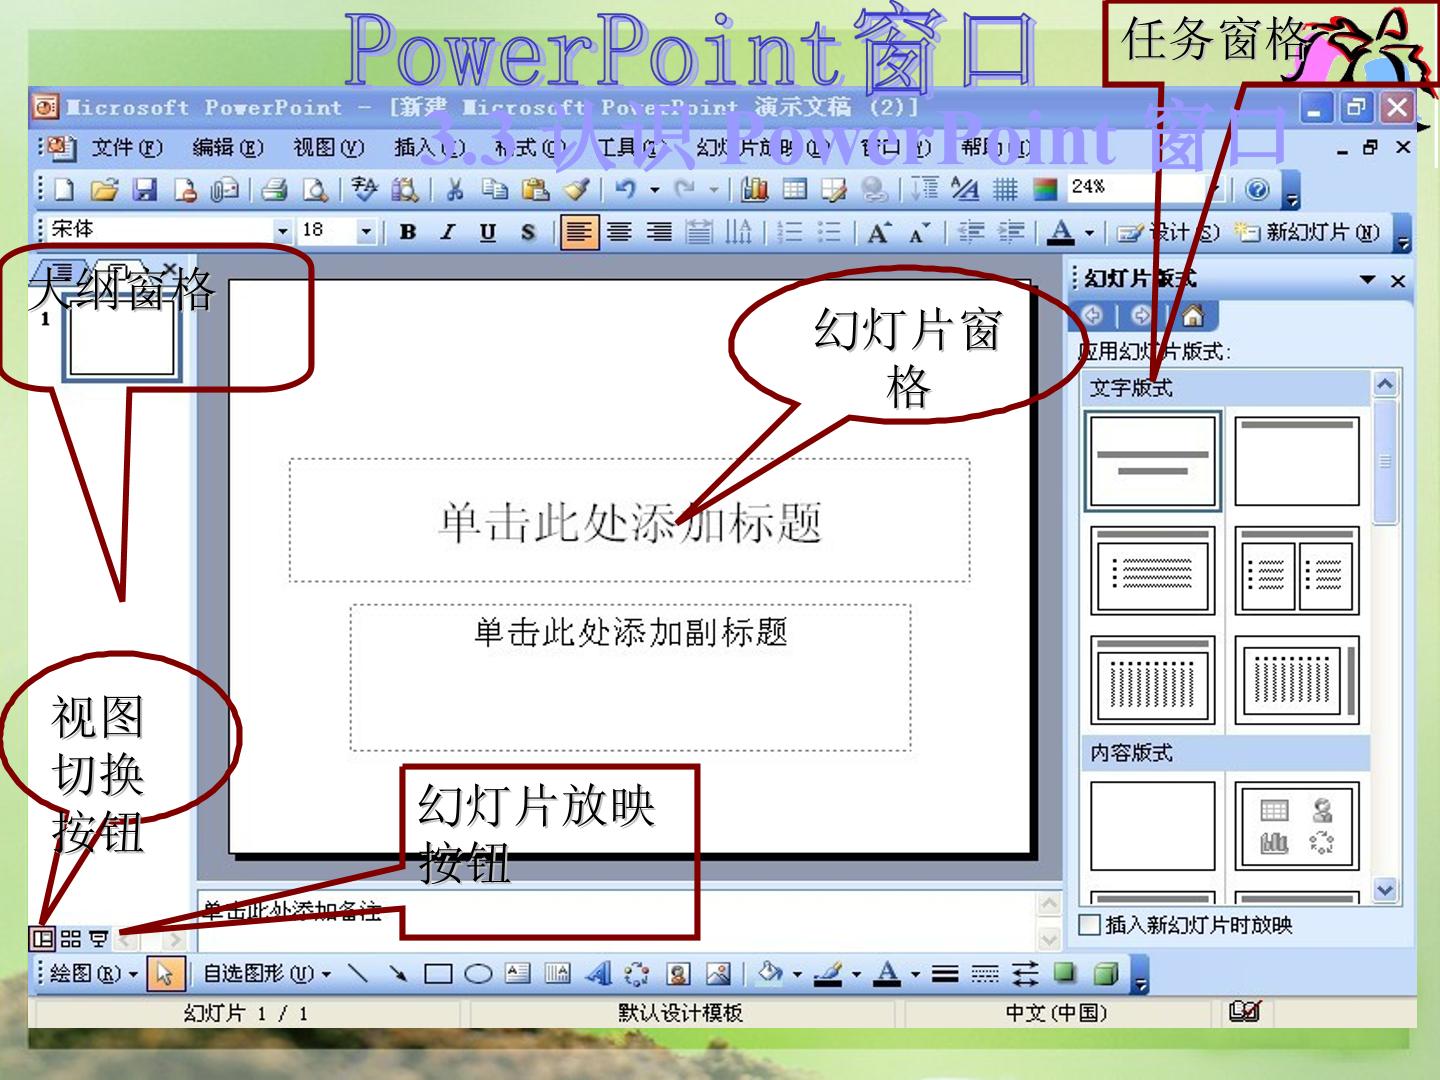Click the 设计 design button
1440x1080 pixels.
click(1167, 233)
